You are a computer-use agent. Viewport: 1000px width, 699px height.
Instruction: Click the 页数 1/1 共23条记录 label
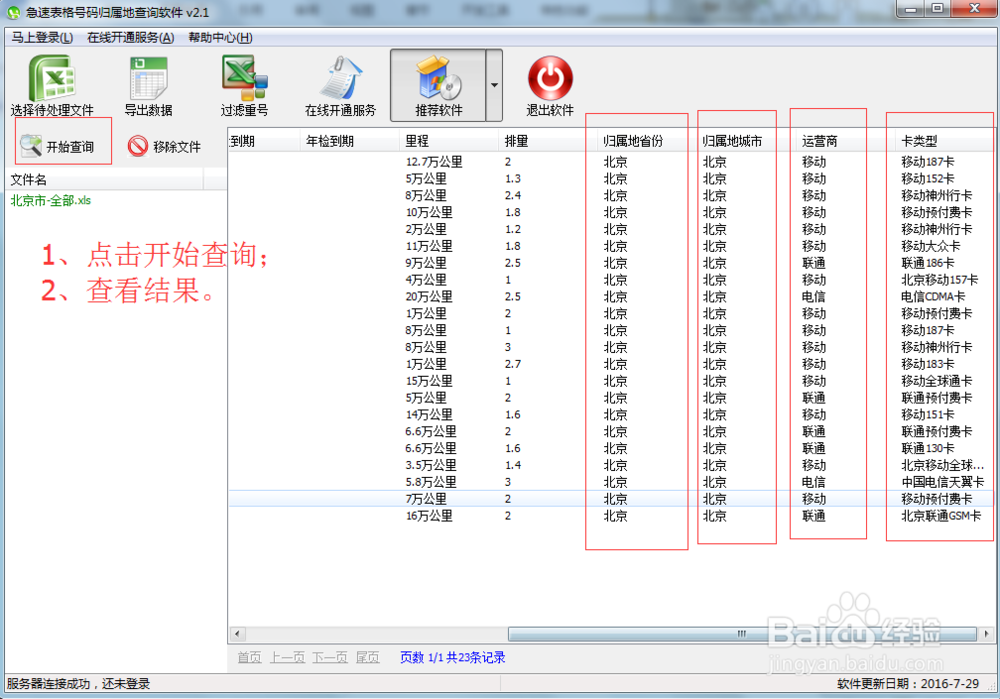pos(453,657)
